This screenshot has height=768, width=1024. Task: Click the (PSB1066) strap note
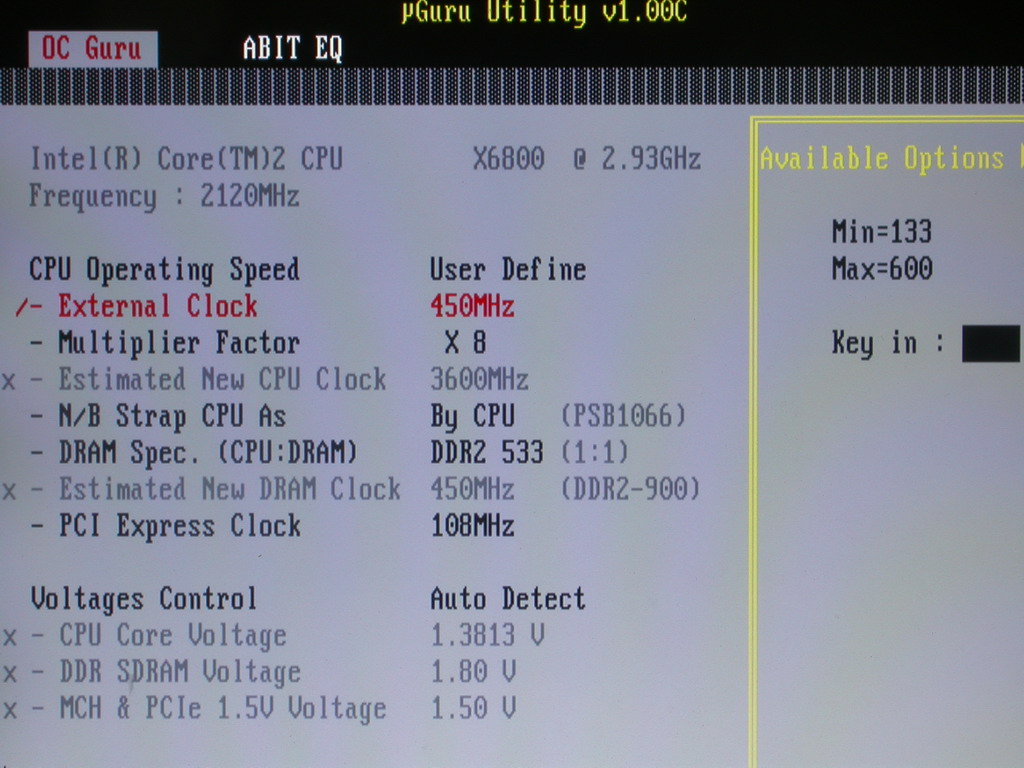624,416
